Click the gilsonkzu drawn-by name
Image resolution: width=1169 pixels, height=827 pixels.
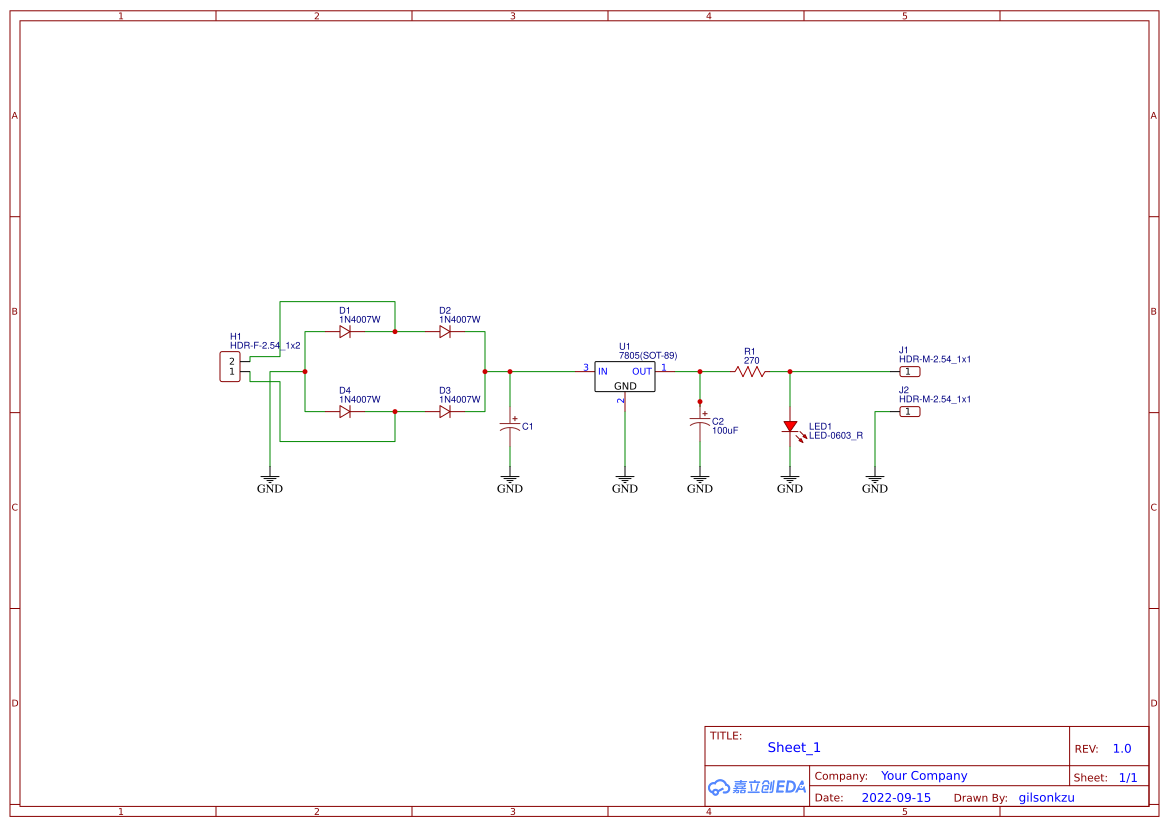tap(1046, 797)
